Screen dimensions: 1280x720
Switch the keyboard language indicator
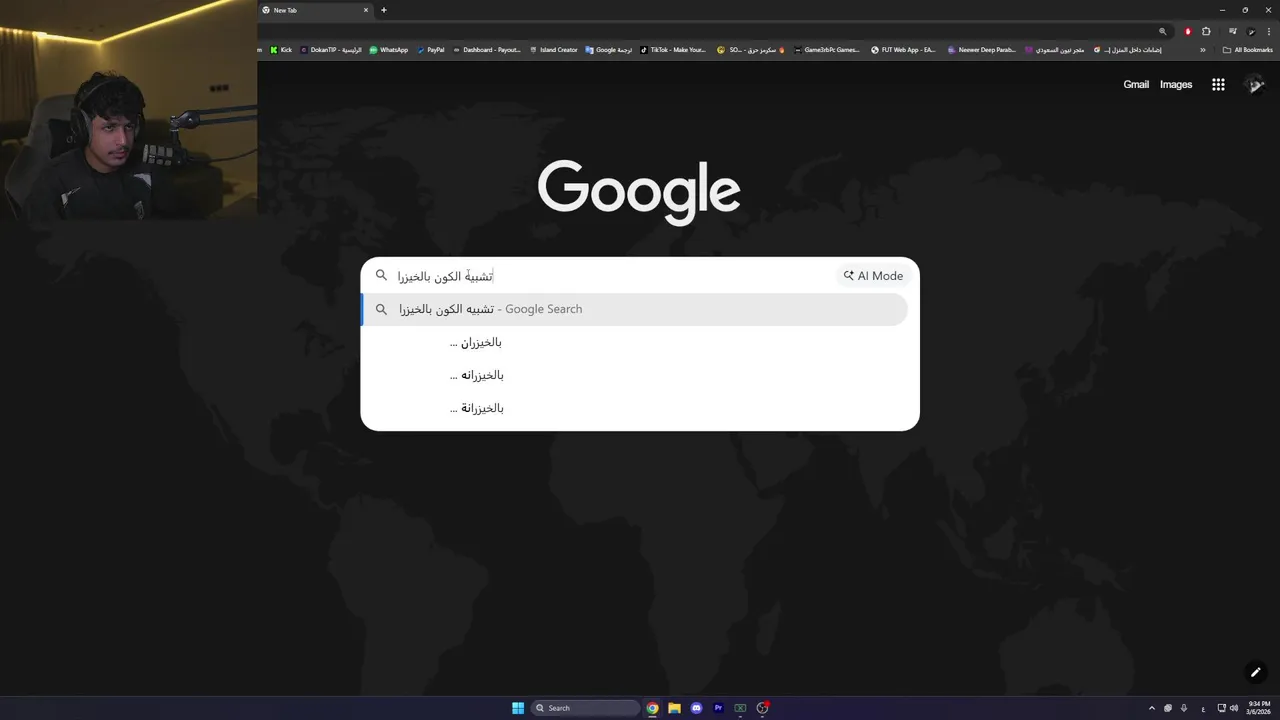(x=1202, y=708)
